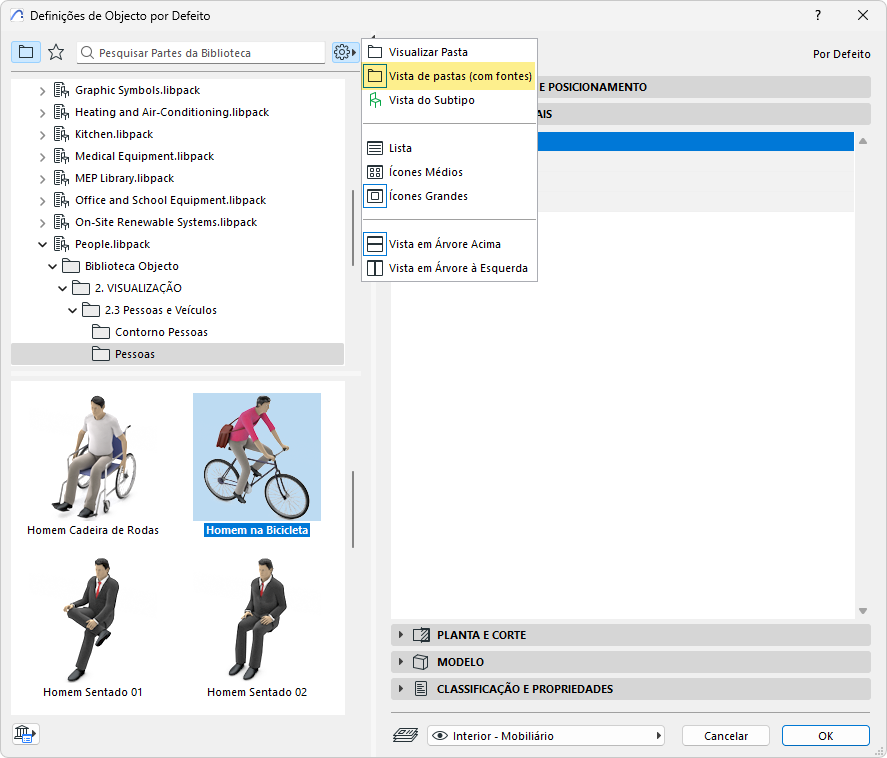The image size is (887, 758).
Task: Select Ícones Médios view
Action: click(x=449, y=172)
